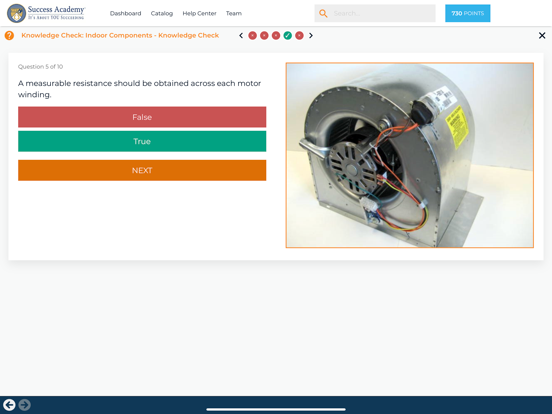Open the Team menu item
The width and height of the screenshot is (552, 414).
click(x=234, y=13)
